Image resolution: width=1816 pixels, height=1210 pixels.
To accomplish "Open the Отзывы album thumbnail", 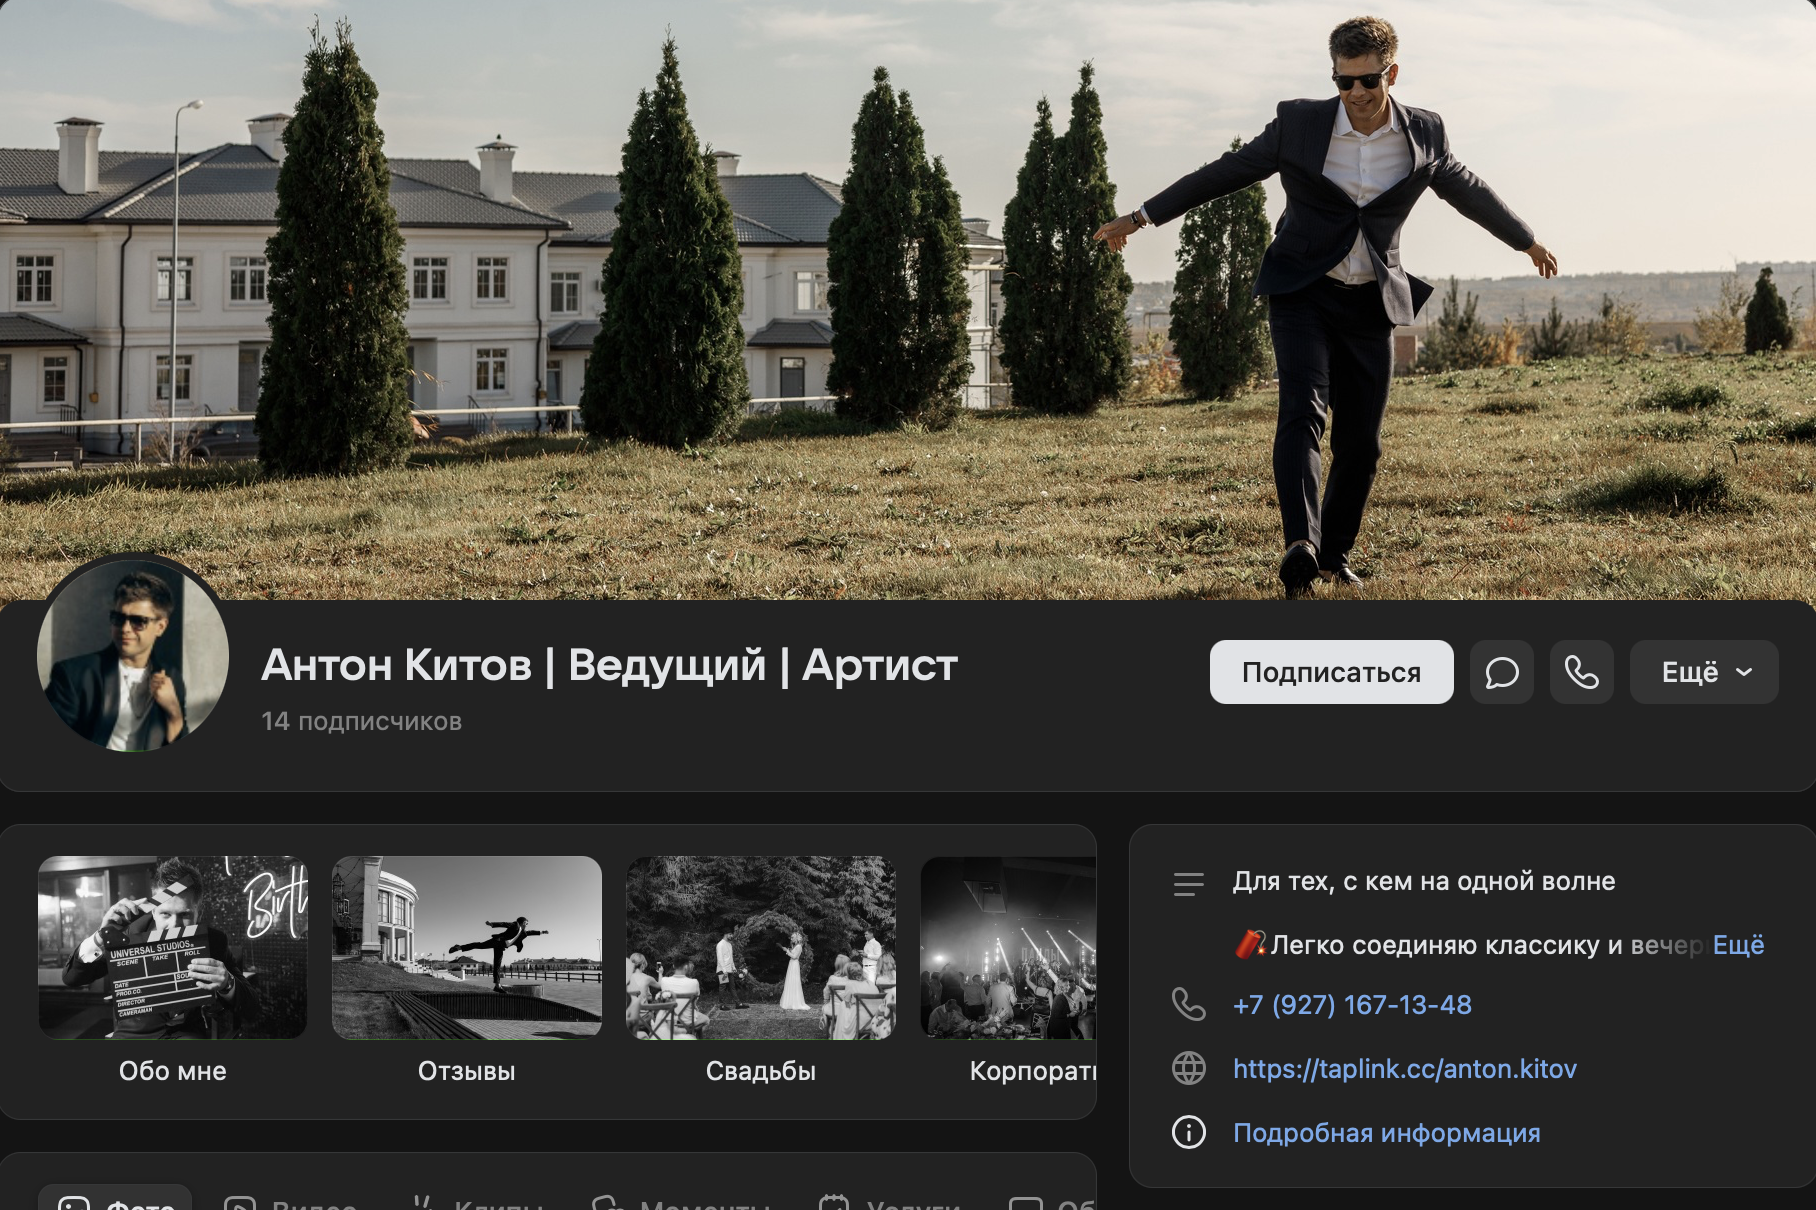I will (467, 947).
